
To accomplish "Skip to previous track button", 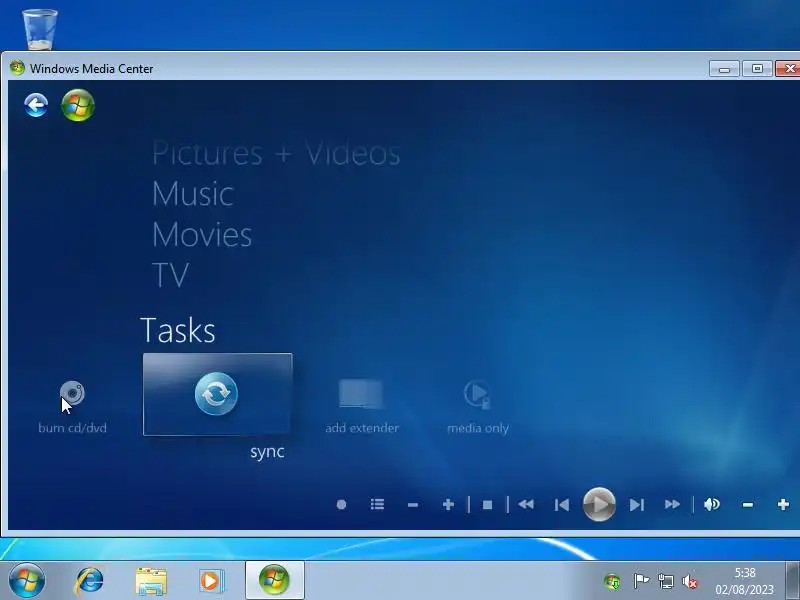I will (562, 505).
